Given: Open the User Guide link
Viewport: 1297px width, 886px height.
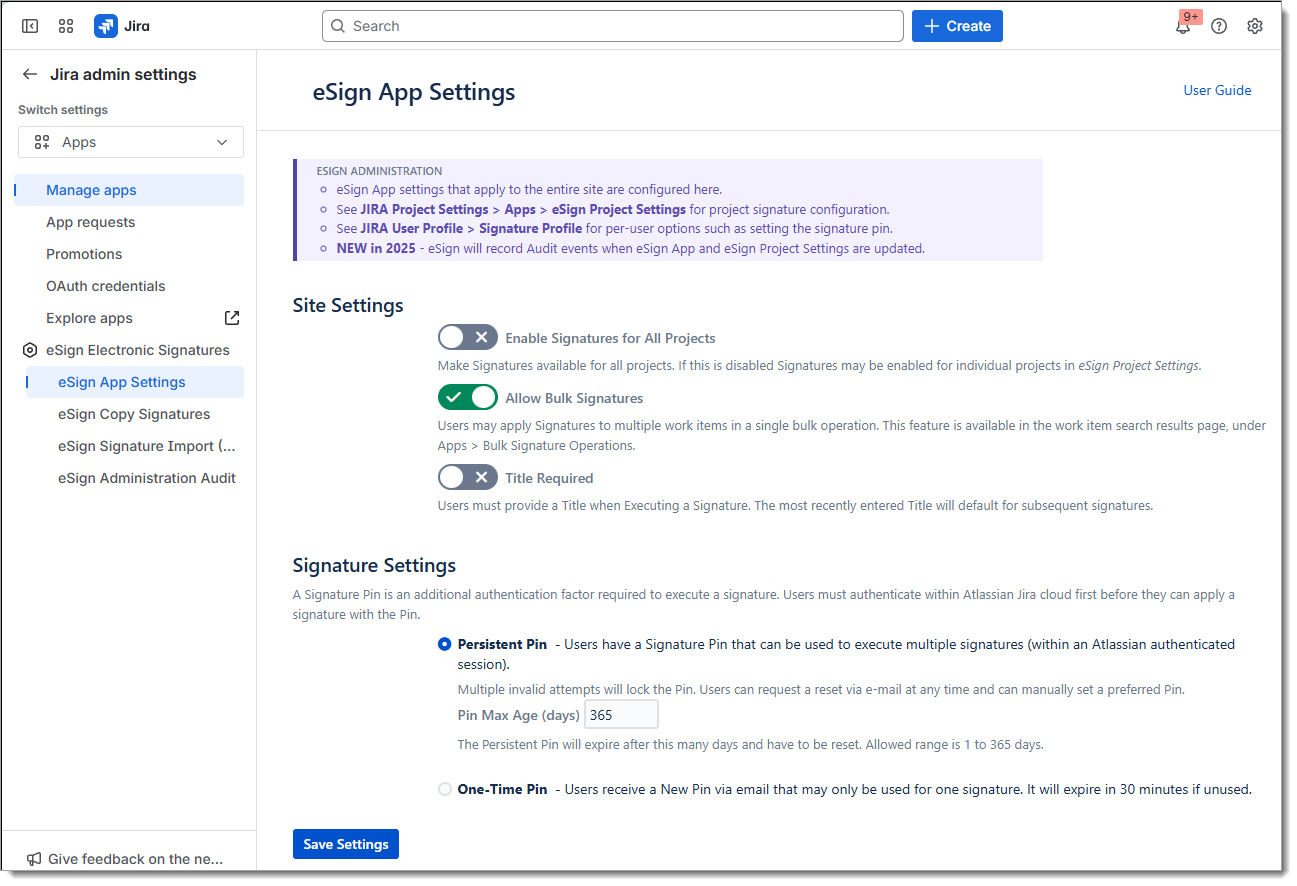Looking at the screenshot, I should point(1217,90).
